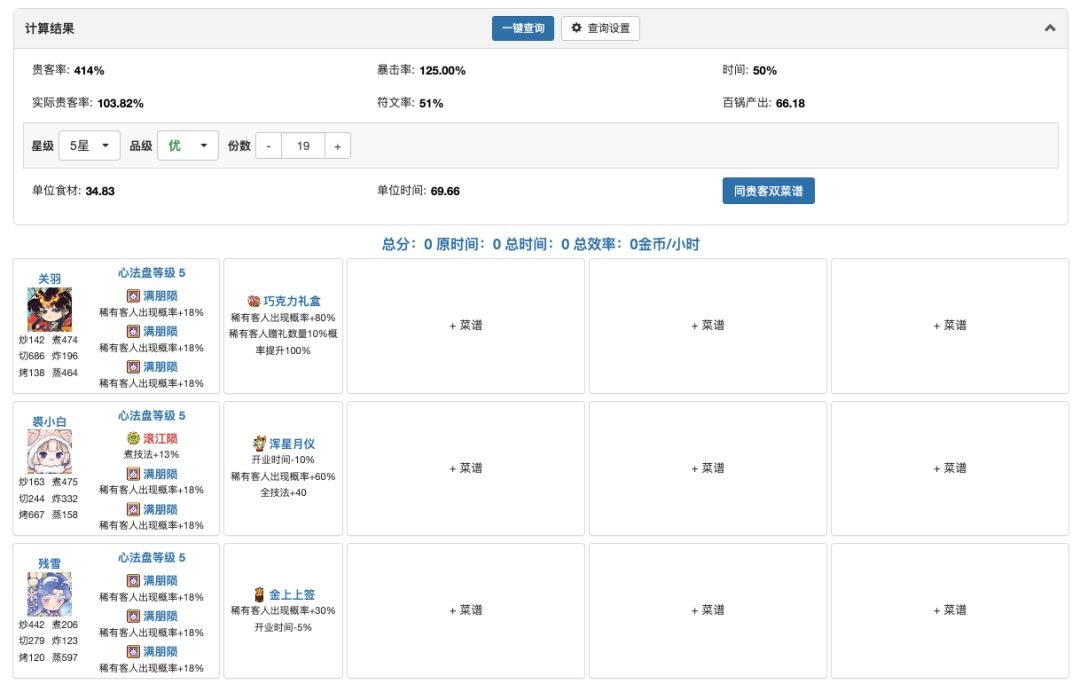The width and height of the screenshot is (1080, 692).
Task: Select the 巧克力礼盒 equipment icon
Action: tap(254, 301)
